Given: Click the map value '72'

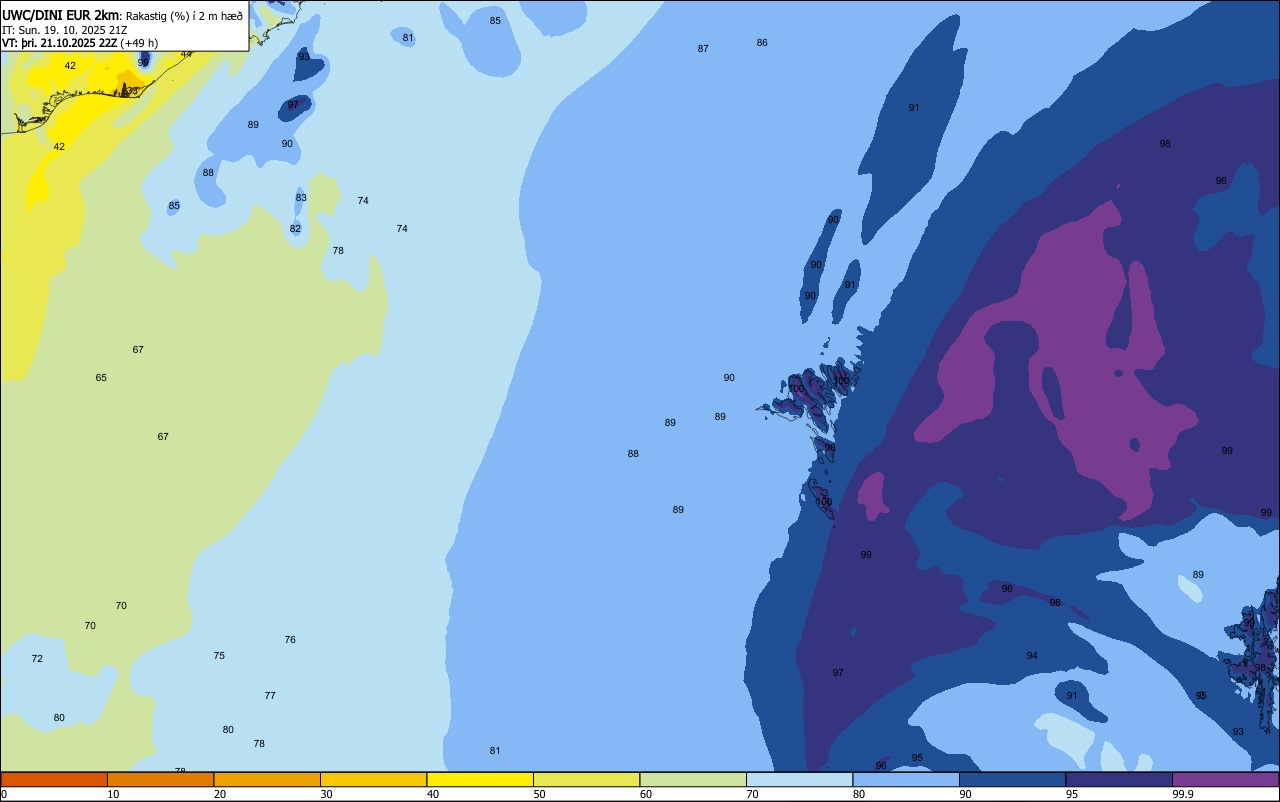Looking at the screenshot, I should point(37,659).
